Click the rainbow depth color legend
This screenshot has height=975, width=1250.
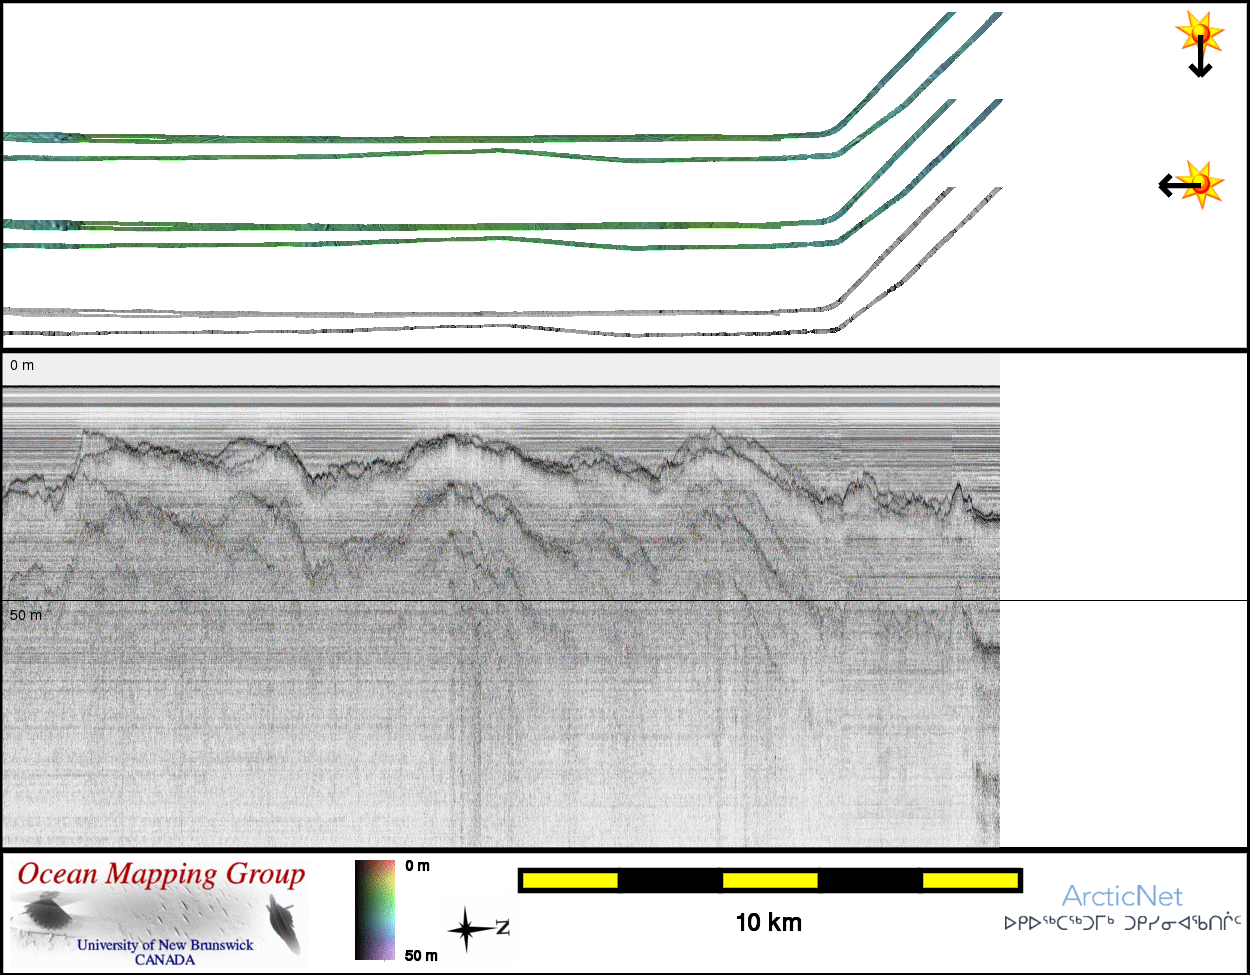[375, 910]
